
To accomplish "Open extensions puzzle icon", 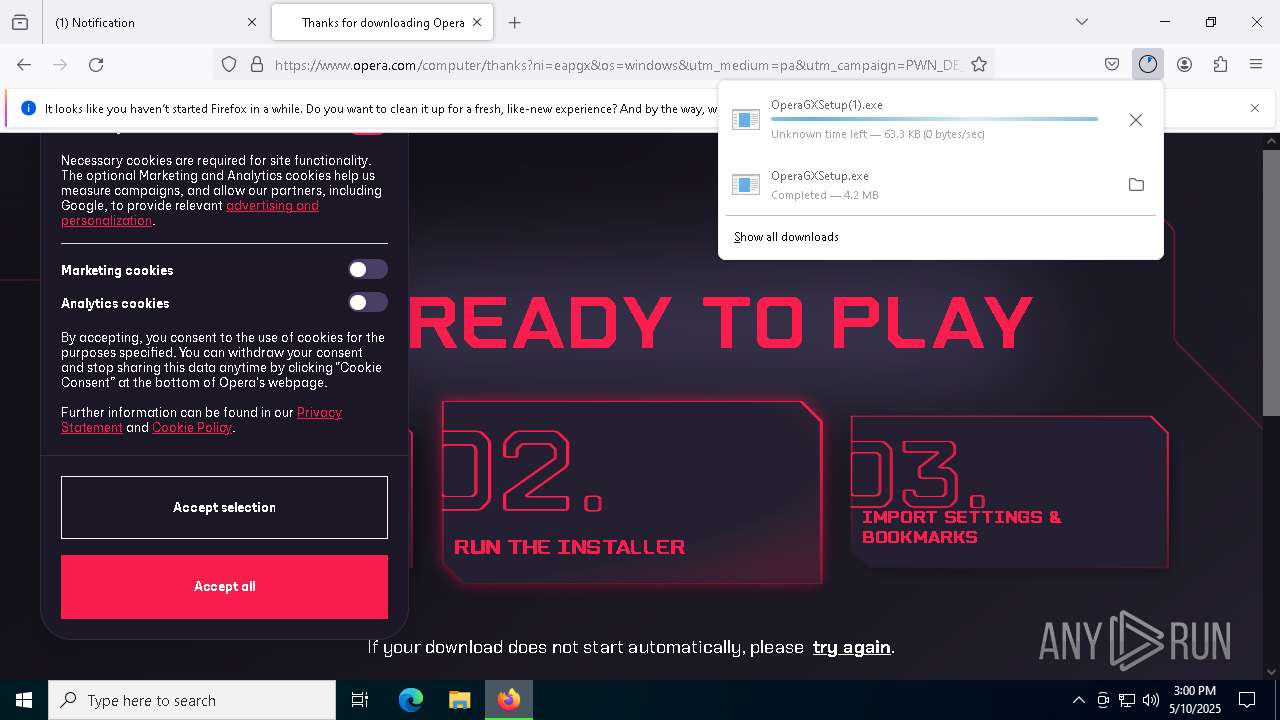I will pyautogui.click(x=1220, y=64).
